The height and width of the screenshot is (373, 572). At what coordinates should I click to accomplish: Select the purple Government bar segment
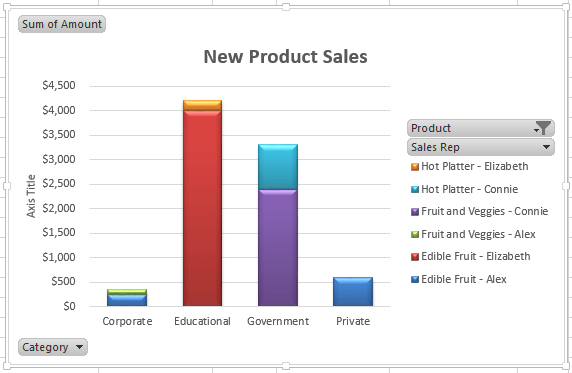[x=278, y=248]
